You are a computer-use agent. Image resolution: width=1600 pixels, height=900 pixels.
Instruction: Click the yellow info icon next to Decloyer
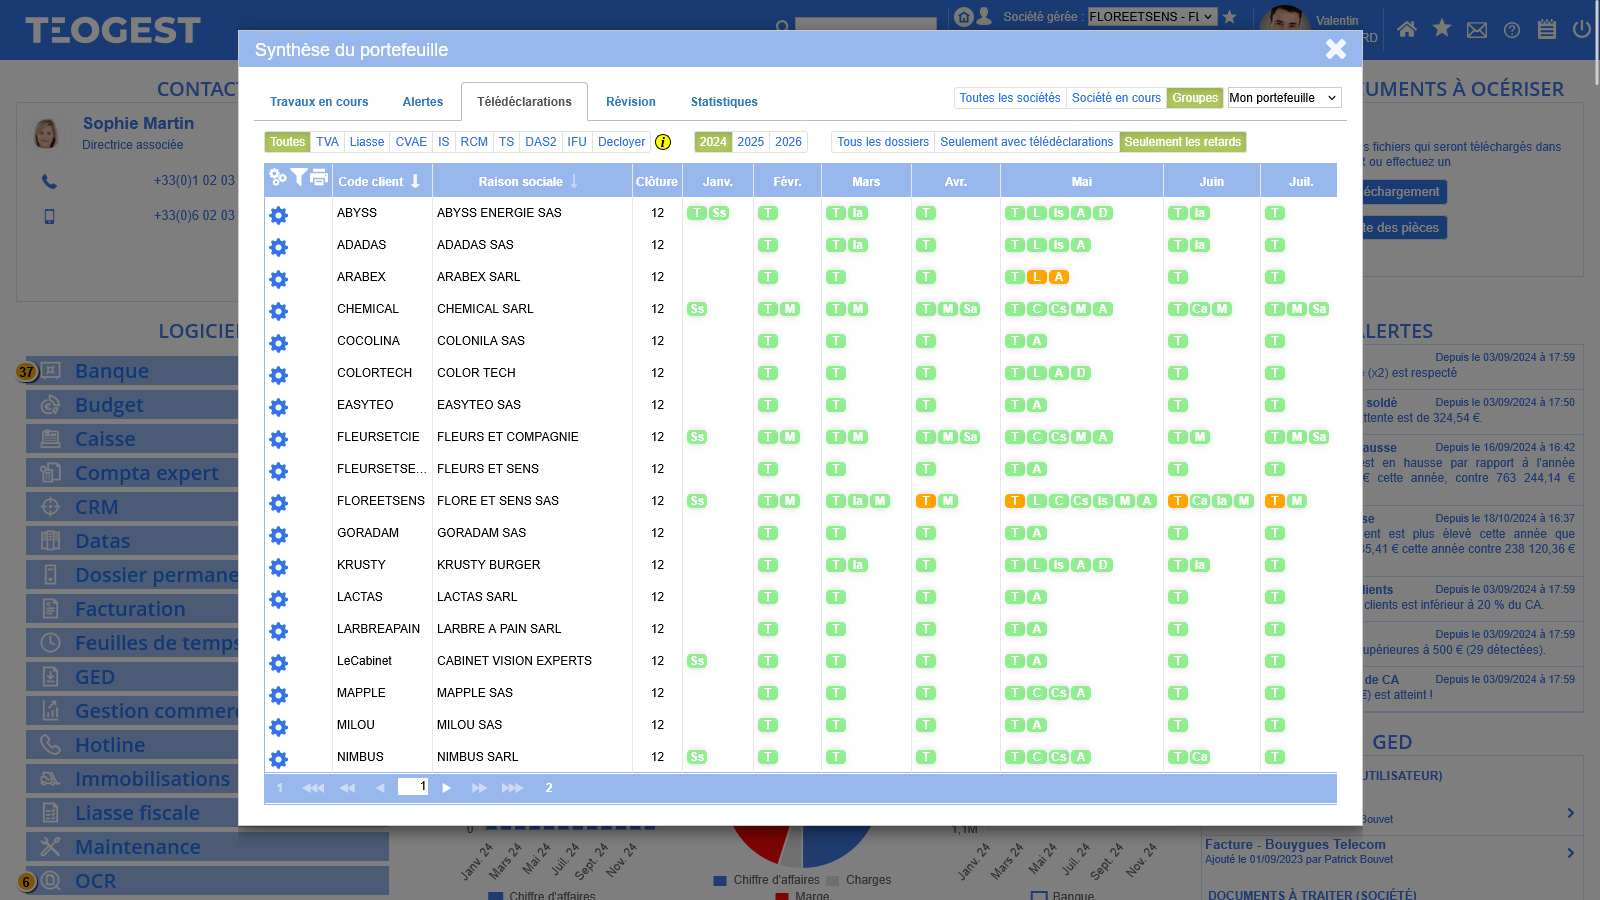663,142
